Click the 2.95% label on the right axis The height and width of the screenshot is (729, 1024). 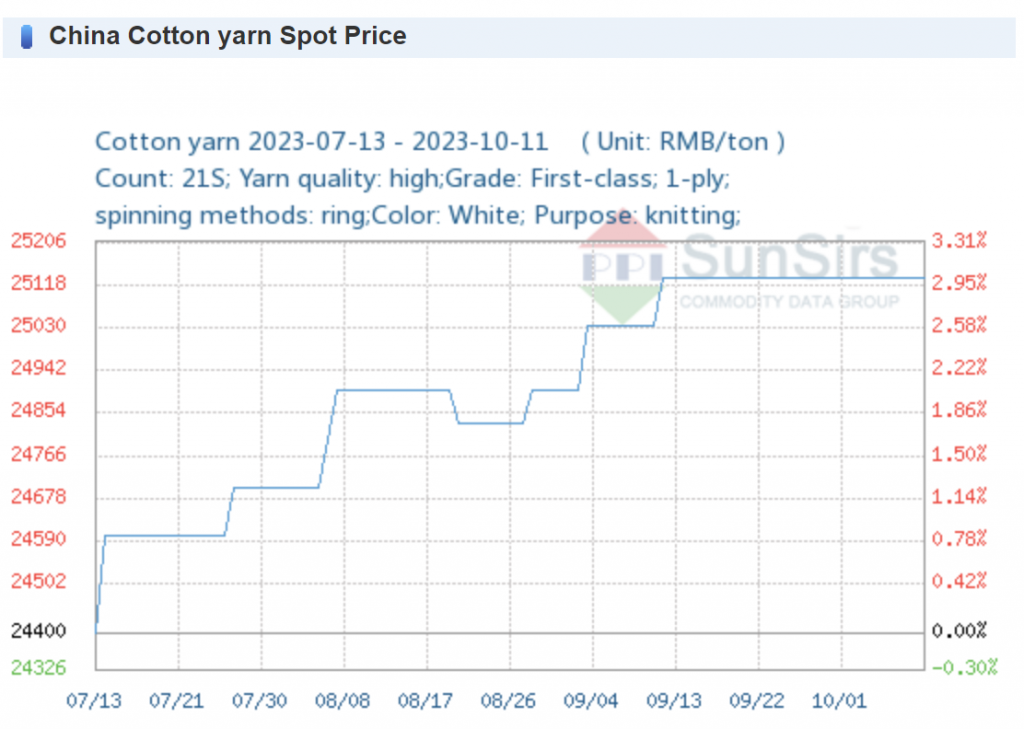960,284
